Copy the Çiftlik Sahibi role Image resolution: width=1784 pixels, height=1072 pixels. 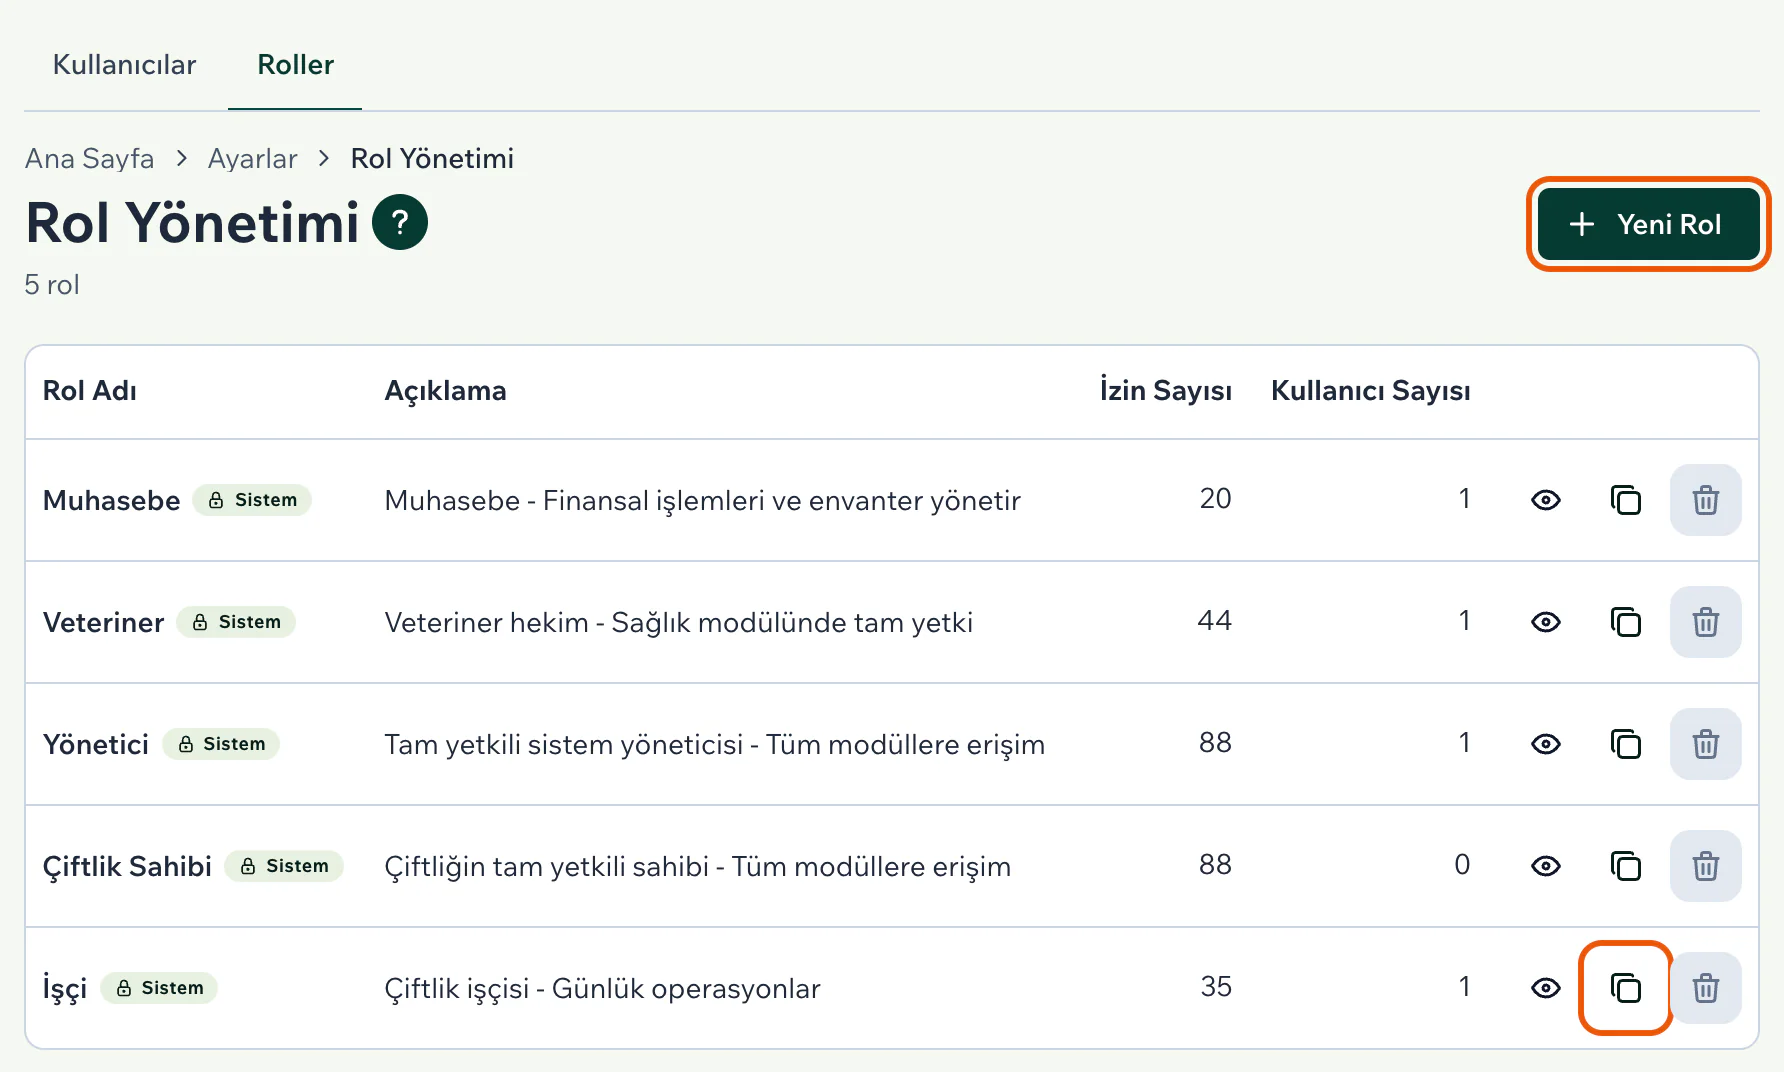click(x=1626, y=866)
